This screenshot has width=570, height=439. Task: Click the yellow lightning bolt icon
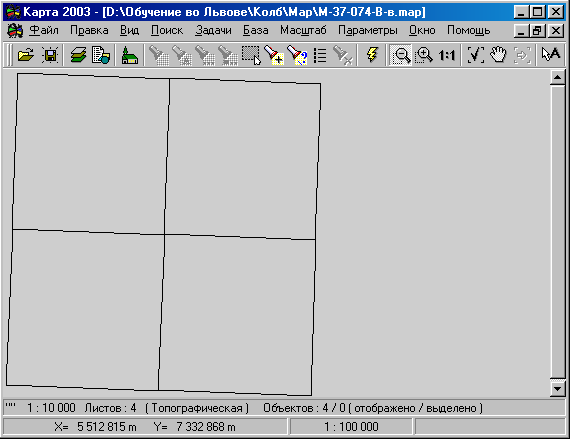point(372,55)
